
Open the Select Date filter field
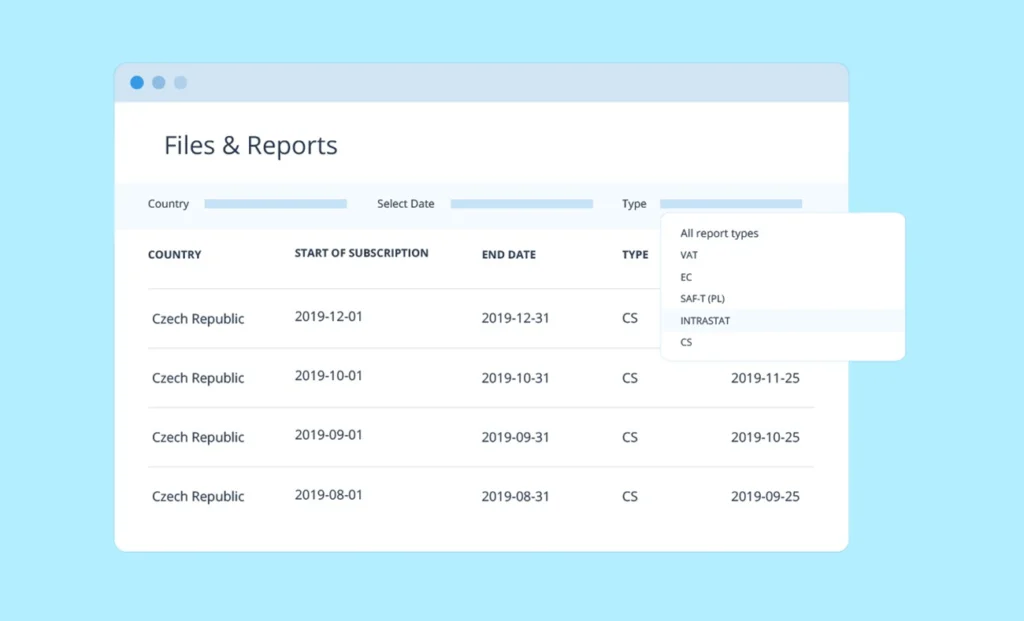pyautogui.click(x=521, y=204)
